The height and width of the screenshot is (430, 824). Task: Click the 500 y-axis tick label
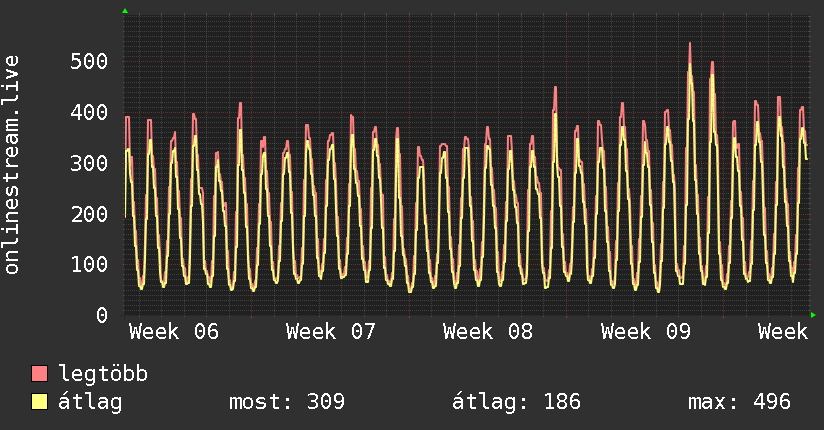point(89,62)
